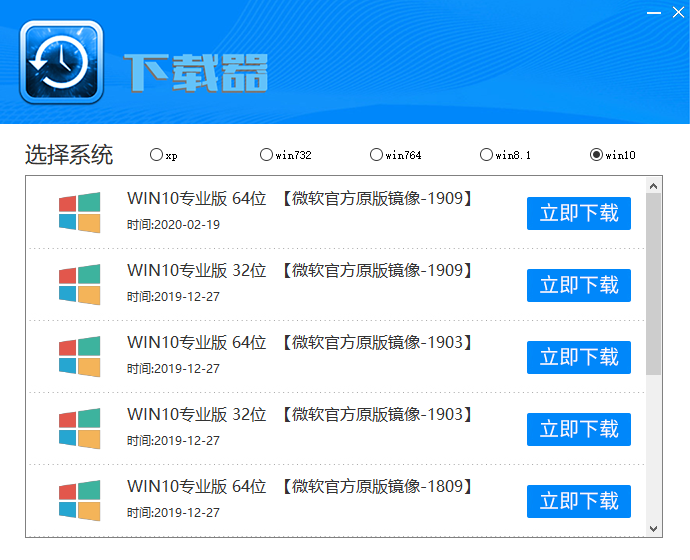Click 立即下载 for WIN10 32位 1903
The image size is (690, 560).
tap(579, 429)
